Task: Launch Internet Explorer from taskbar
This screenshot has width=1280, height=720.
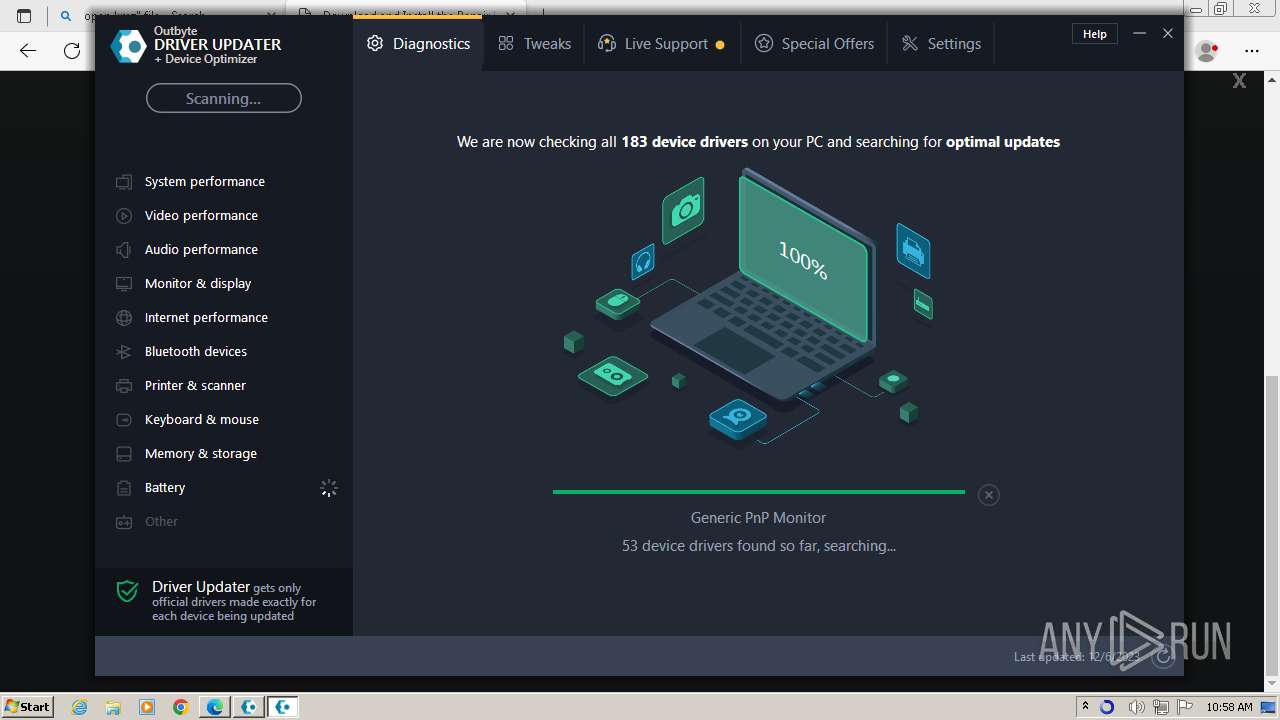Action: pos(79,707)
